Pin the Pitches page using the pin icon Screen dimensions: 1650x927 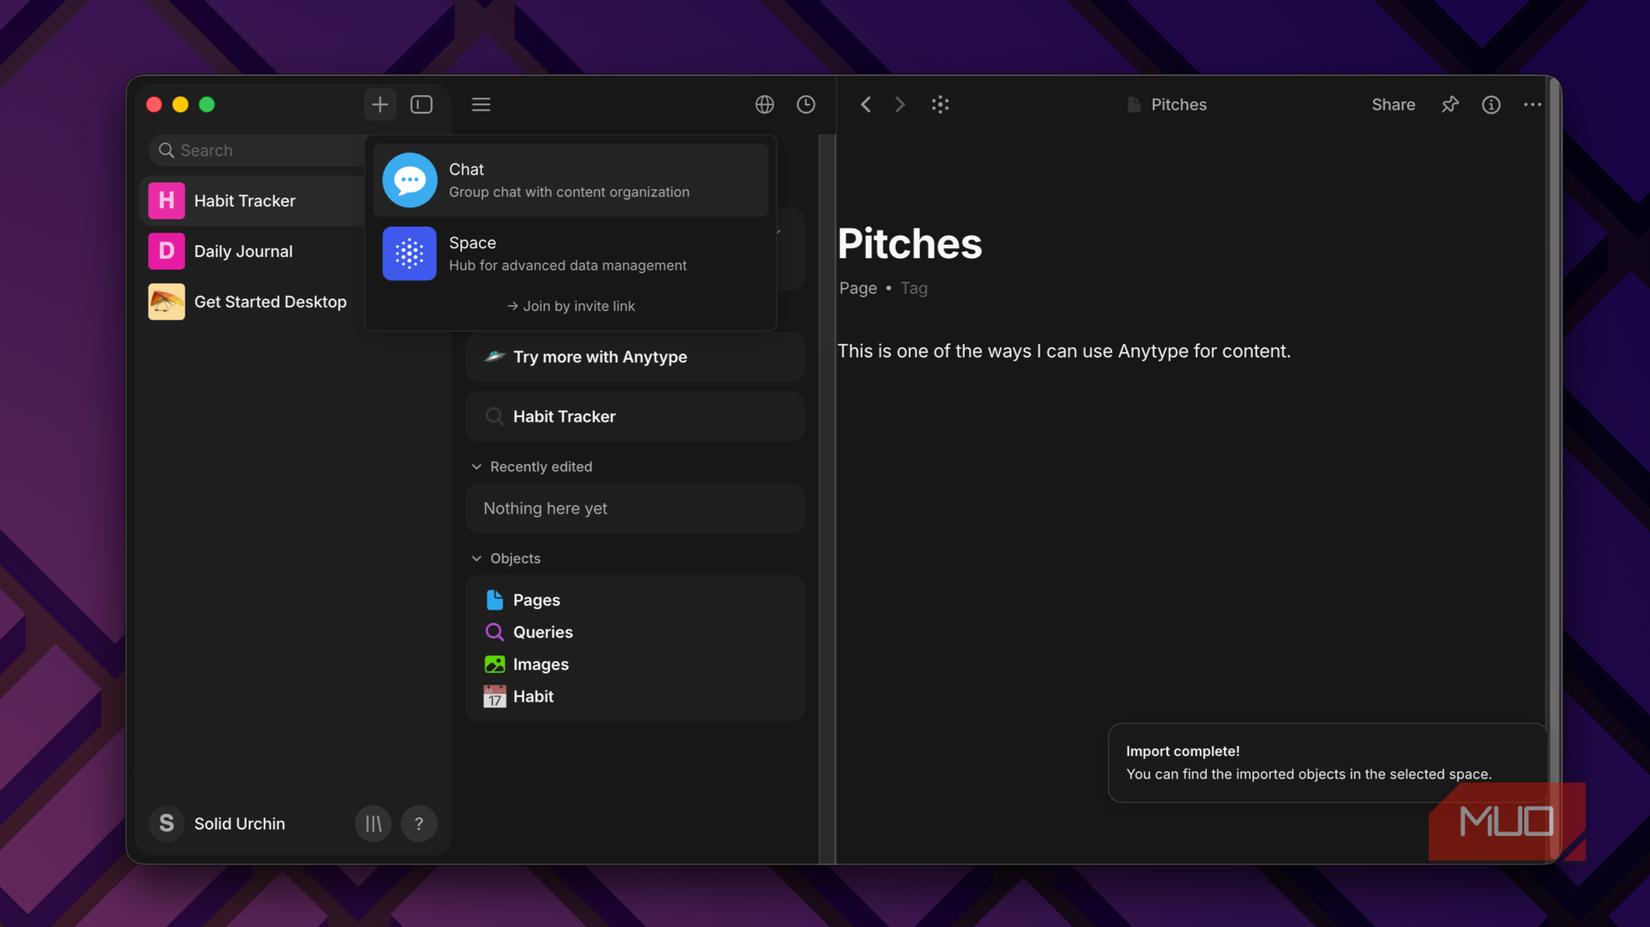click(x=1450, y=104)
